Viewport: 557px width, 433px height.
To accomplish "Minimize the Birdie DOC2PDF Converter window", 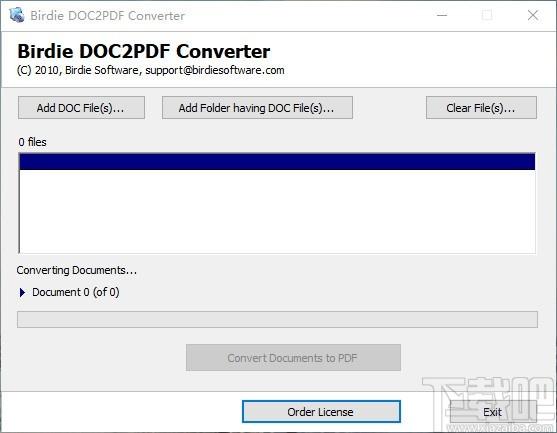I will point(442,15).
